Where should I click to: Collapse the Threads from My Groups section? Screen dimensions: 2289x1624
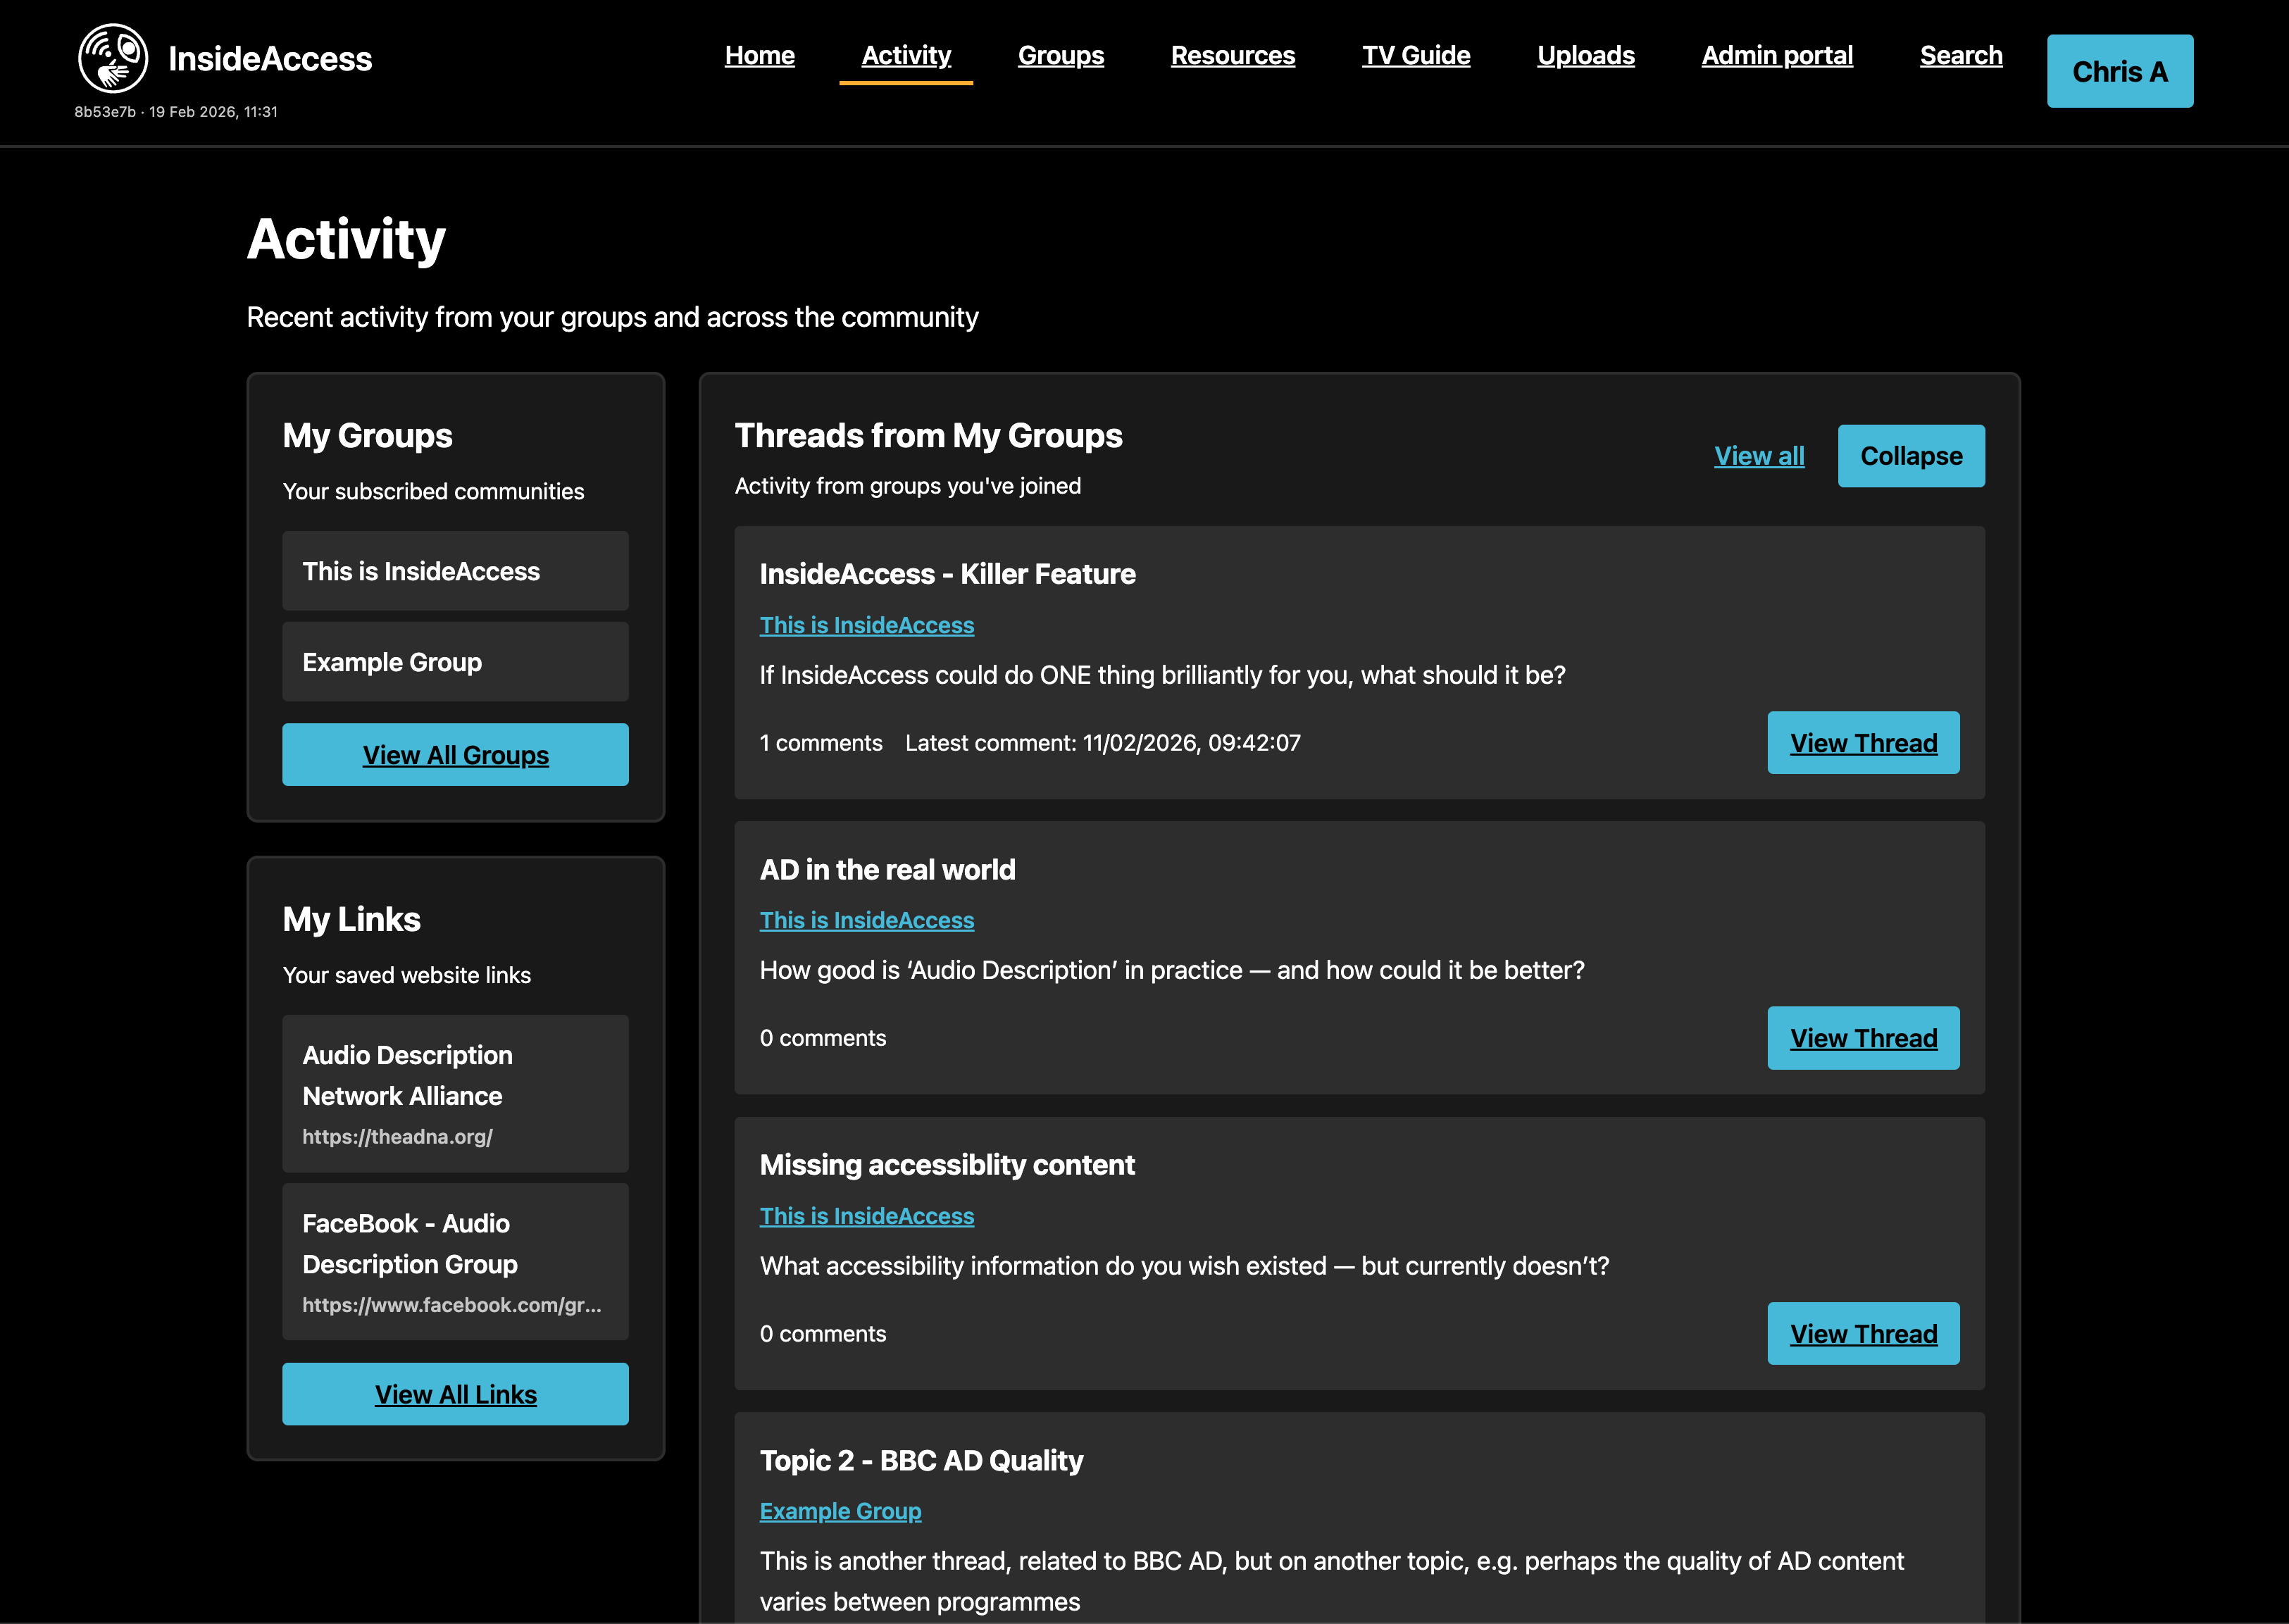tap(1910, 455)
